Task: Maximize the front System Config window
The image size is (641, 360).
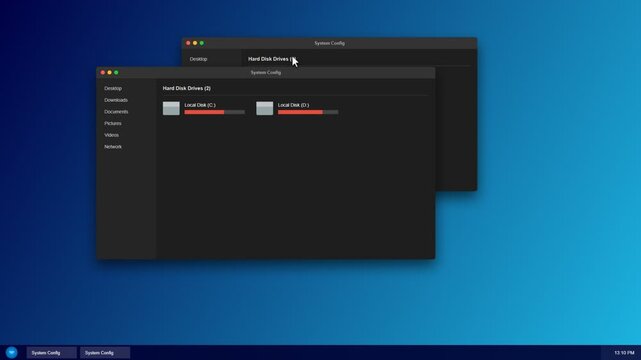Action: [116, 72]
